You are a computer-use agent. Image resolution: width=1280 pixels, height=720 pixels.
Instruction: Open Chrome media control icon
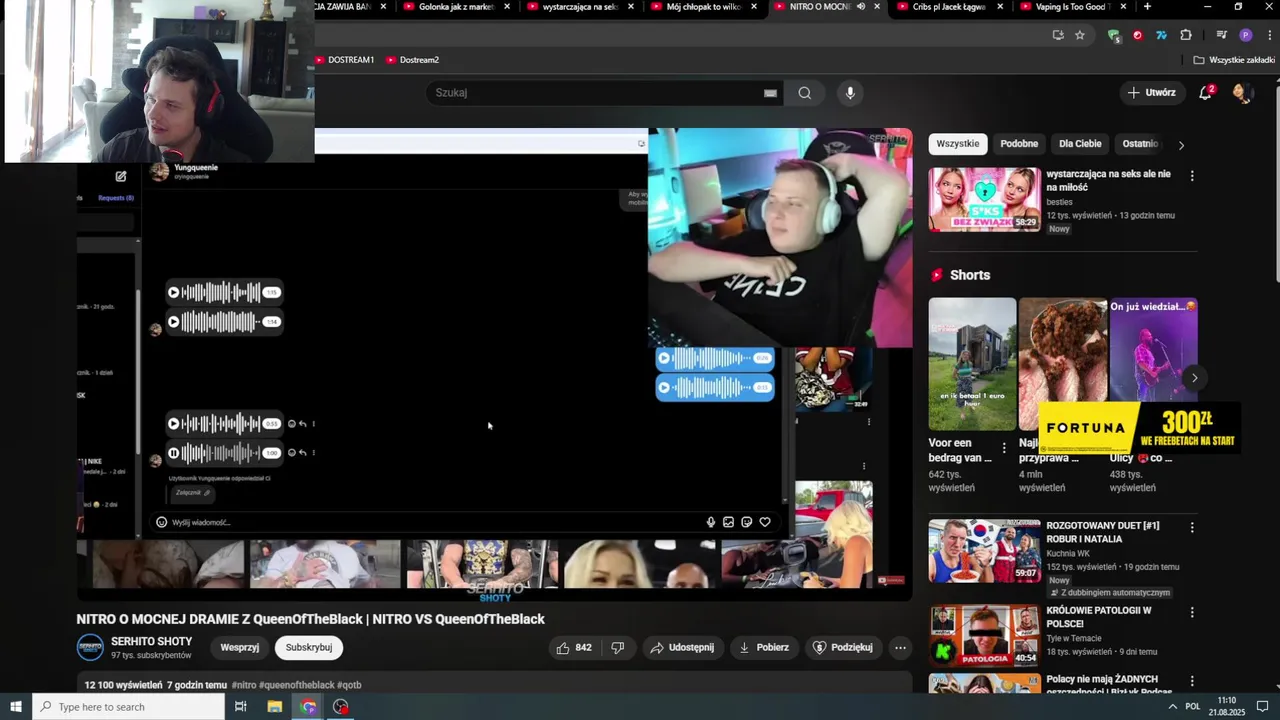point(1221,35)
